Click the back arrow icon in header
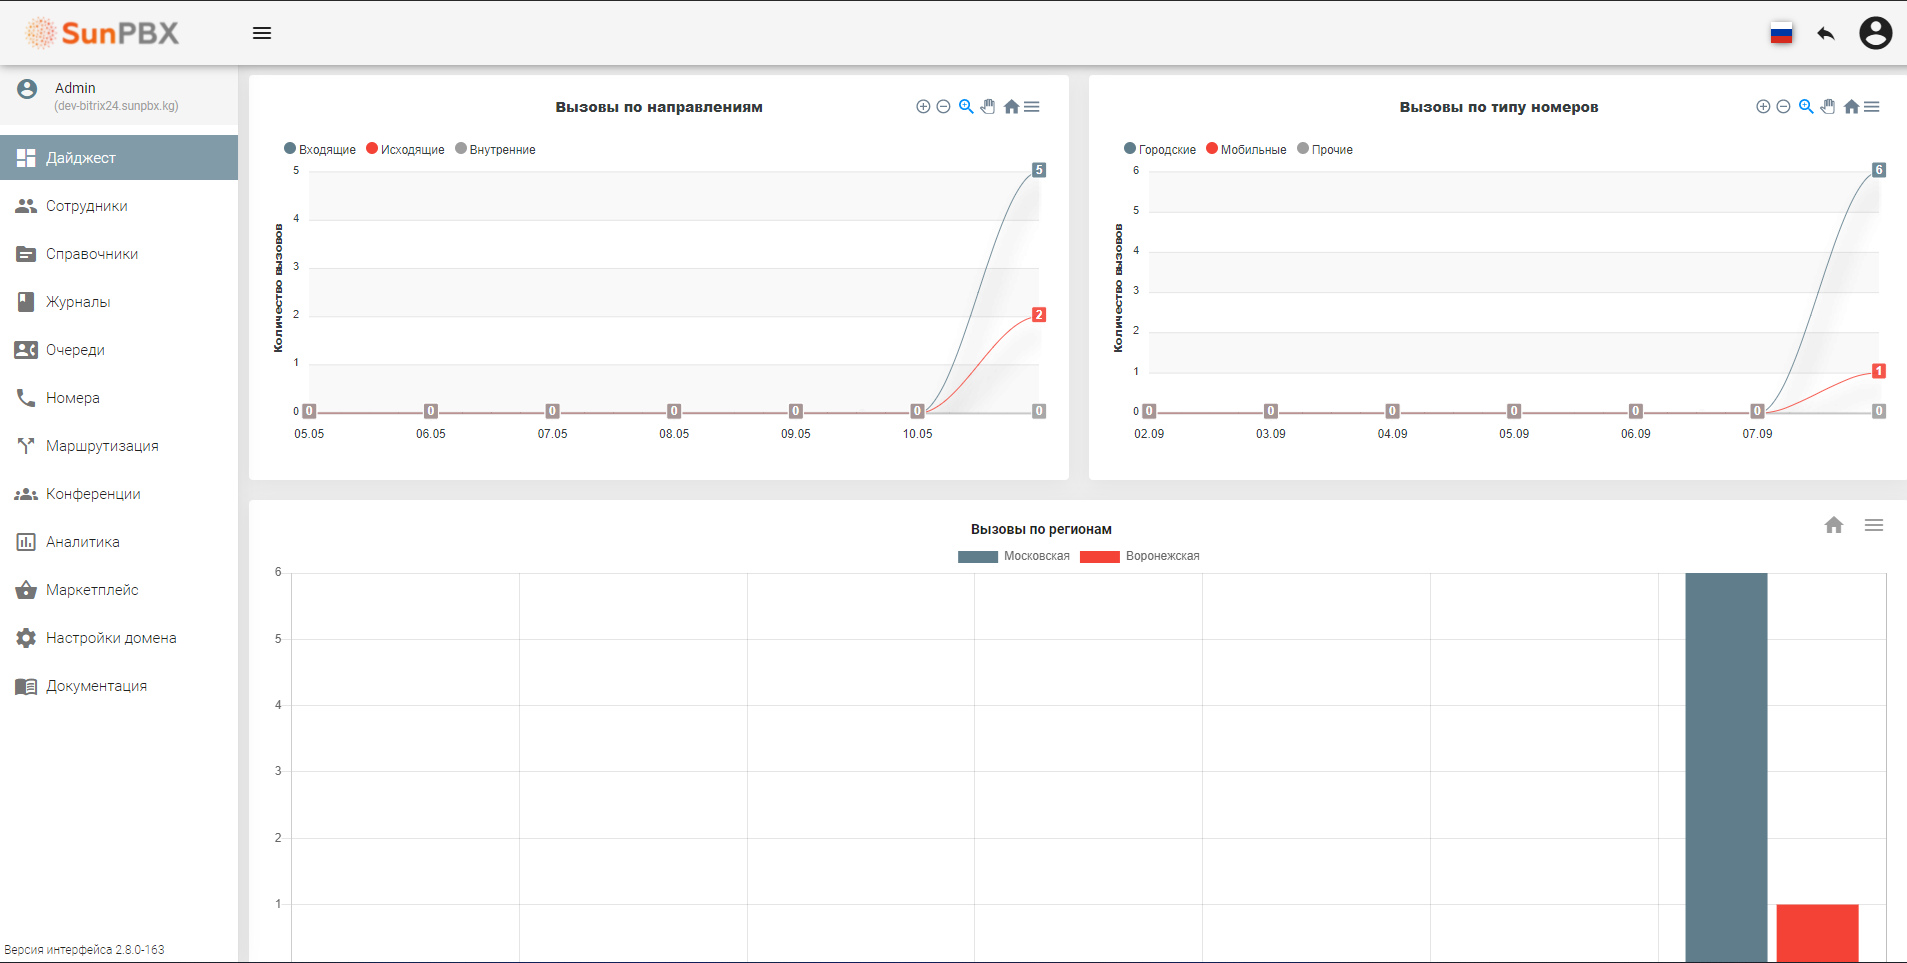Screen dimensions: 1907x963 1826,34
